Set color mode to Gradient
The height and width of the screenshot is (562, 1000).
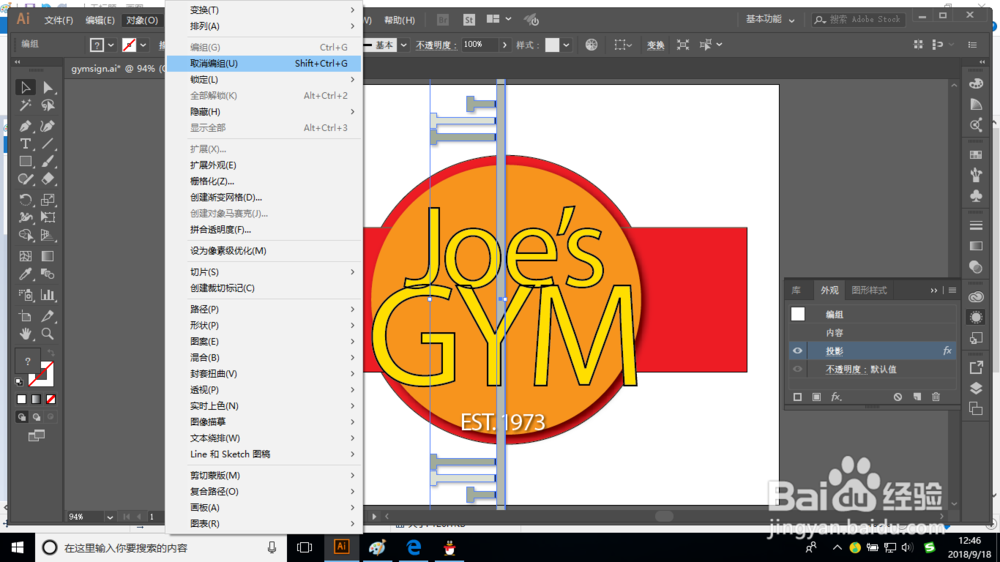pyautogui.click(x=36, y=399)
